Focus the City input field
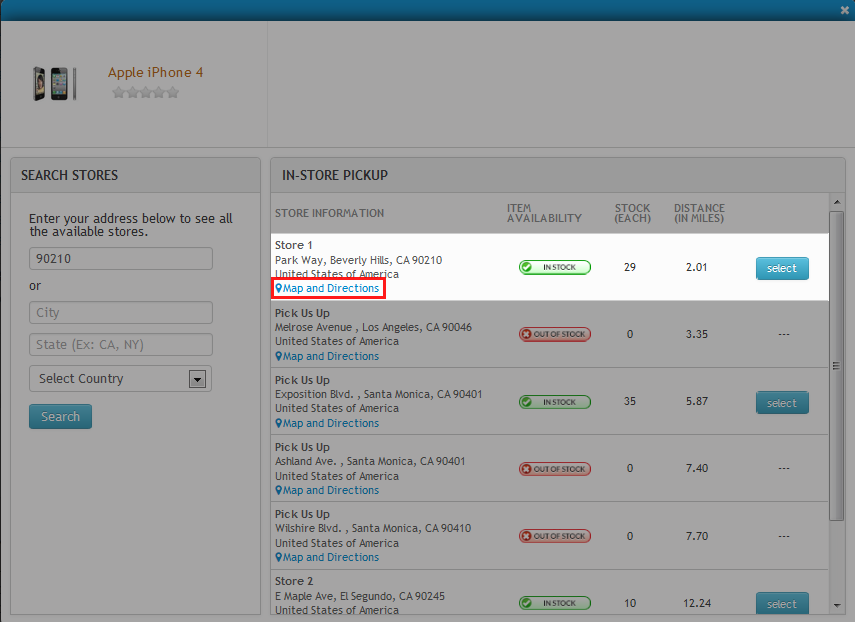The width and height of the screenshot is (855, 622). [121, 312]
